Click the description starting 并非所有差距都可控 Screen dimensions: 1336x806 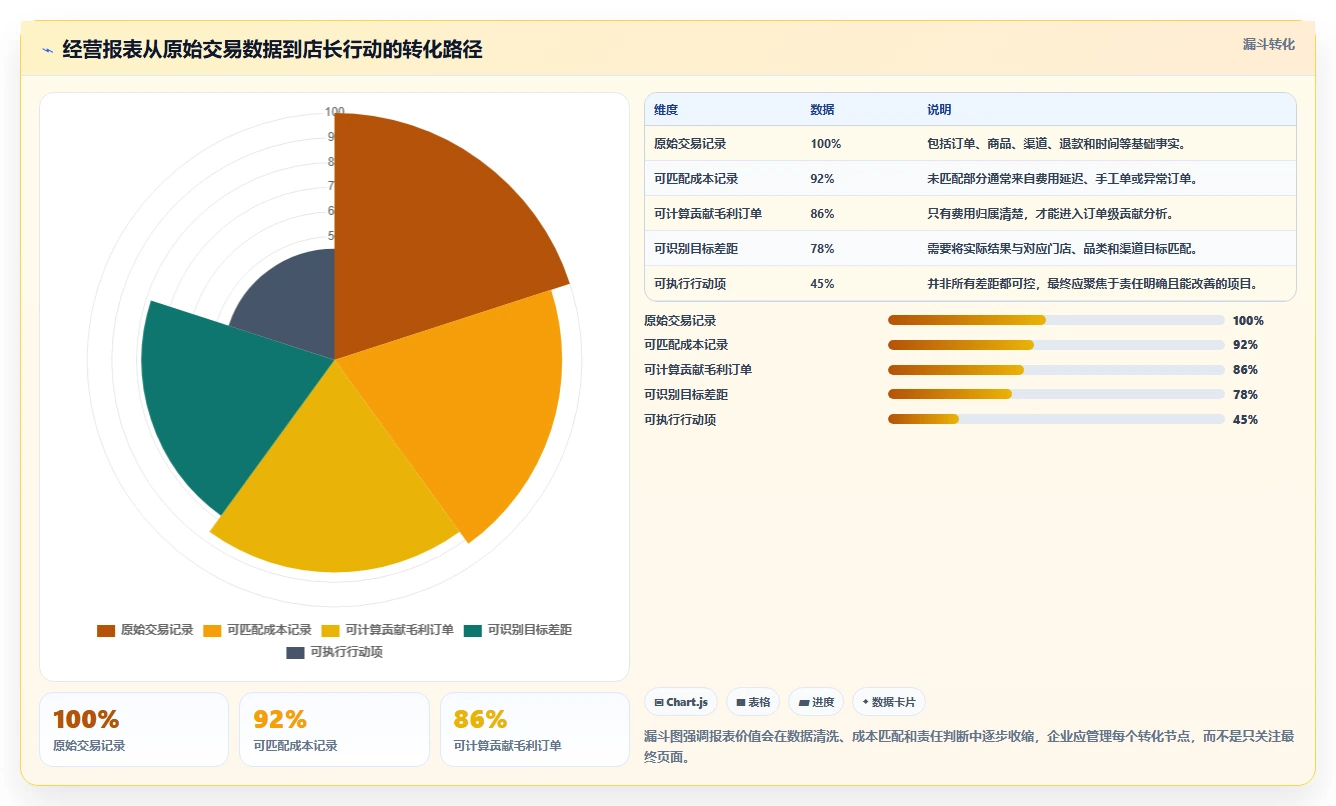[x=1093, y=284]
